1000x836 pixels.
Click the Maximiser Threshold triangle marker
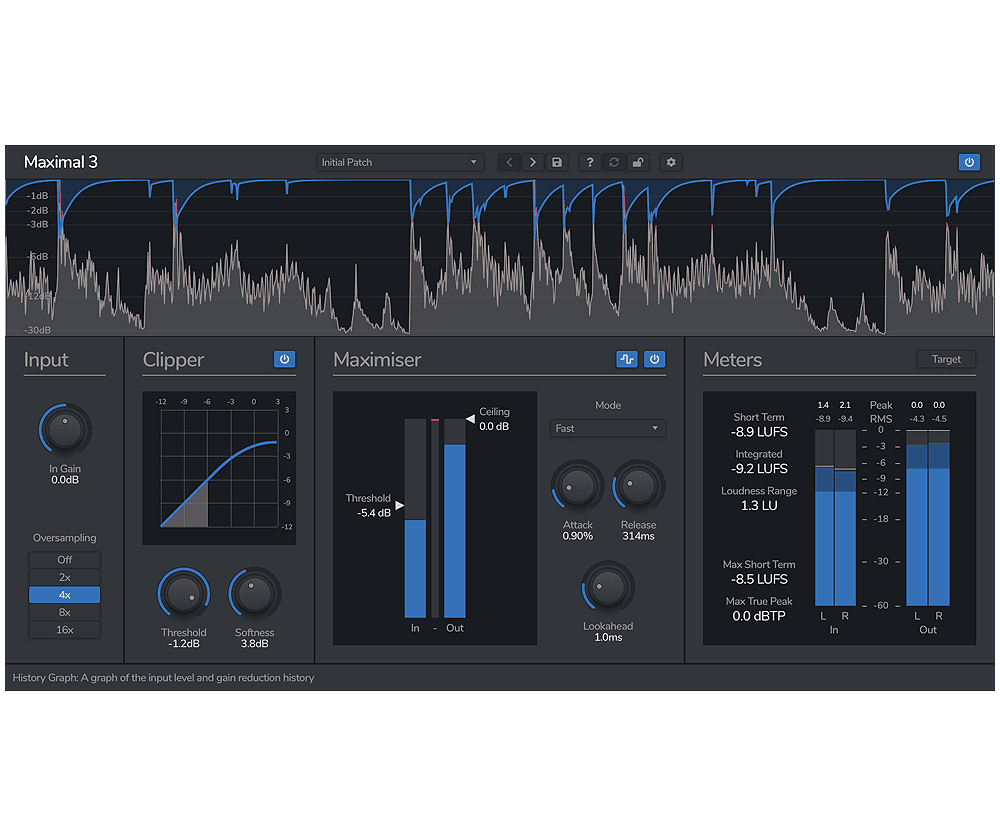coord(399,506)
